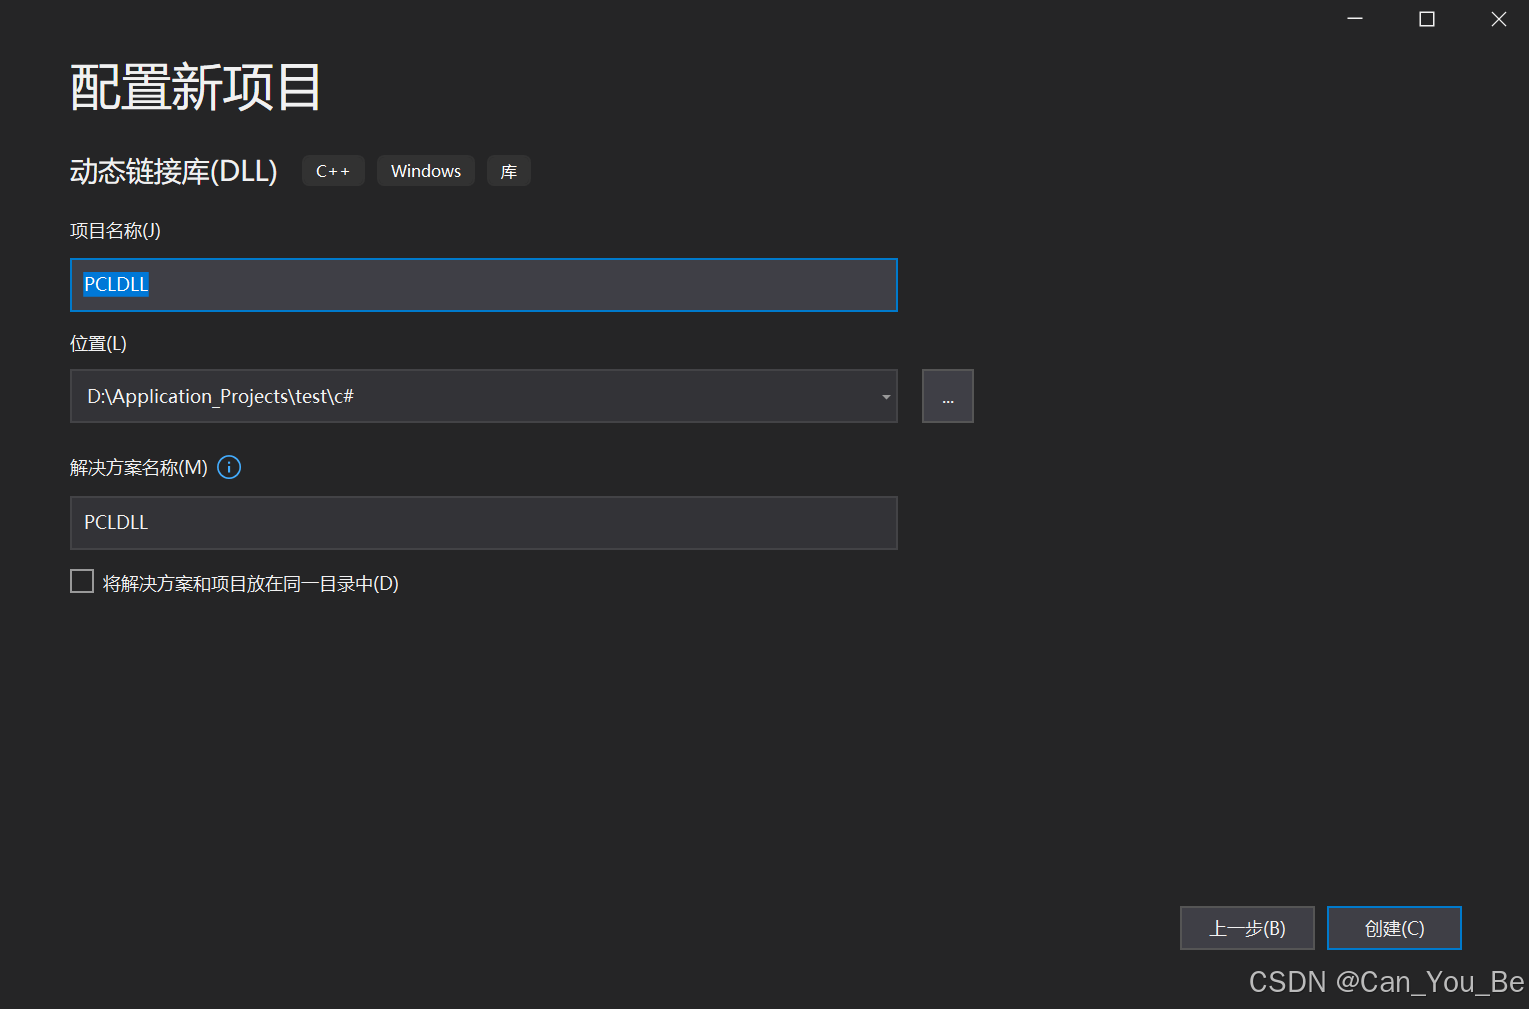Select the highlighted PCLDLL project name text
1529x1009 pixels.
point(115,284)
